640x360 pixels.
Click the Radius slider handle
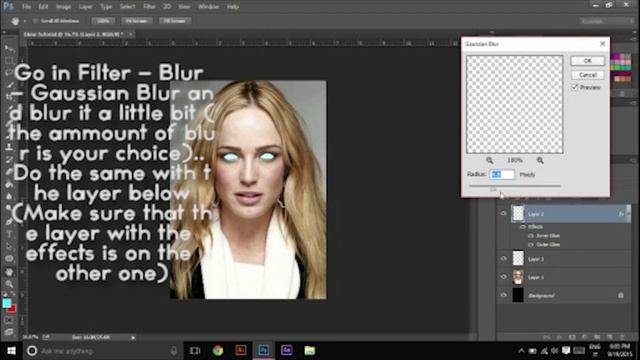493,189
